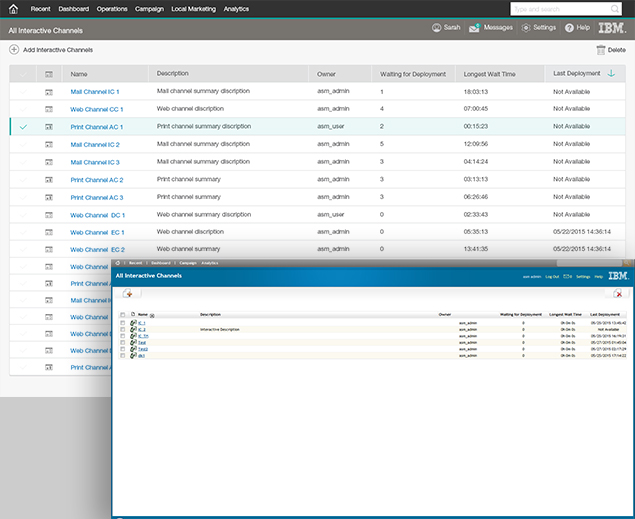Viewport: 635px width, 519px height.
Task: Check select-all box in blue window
Action: [123, 315]
